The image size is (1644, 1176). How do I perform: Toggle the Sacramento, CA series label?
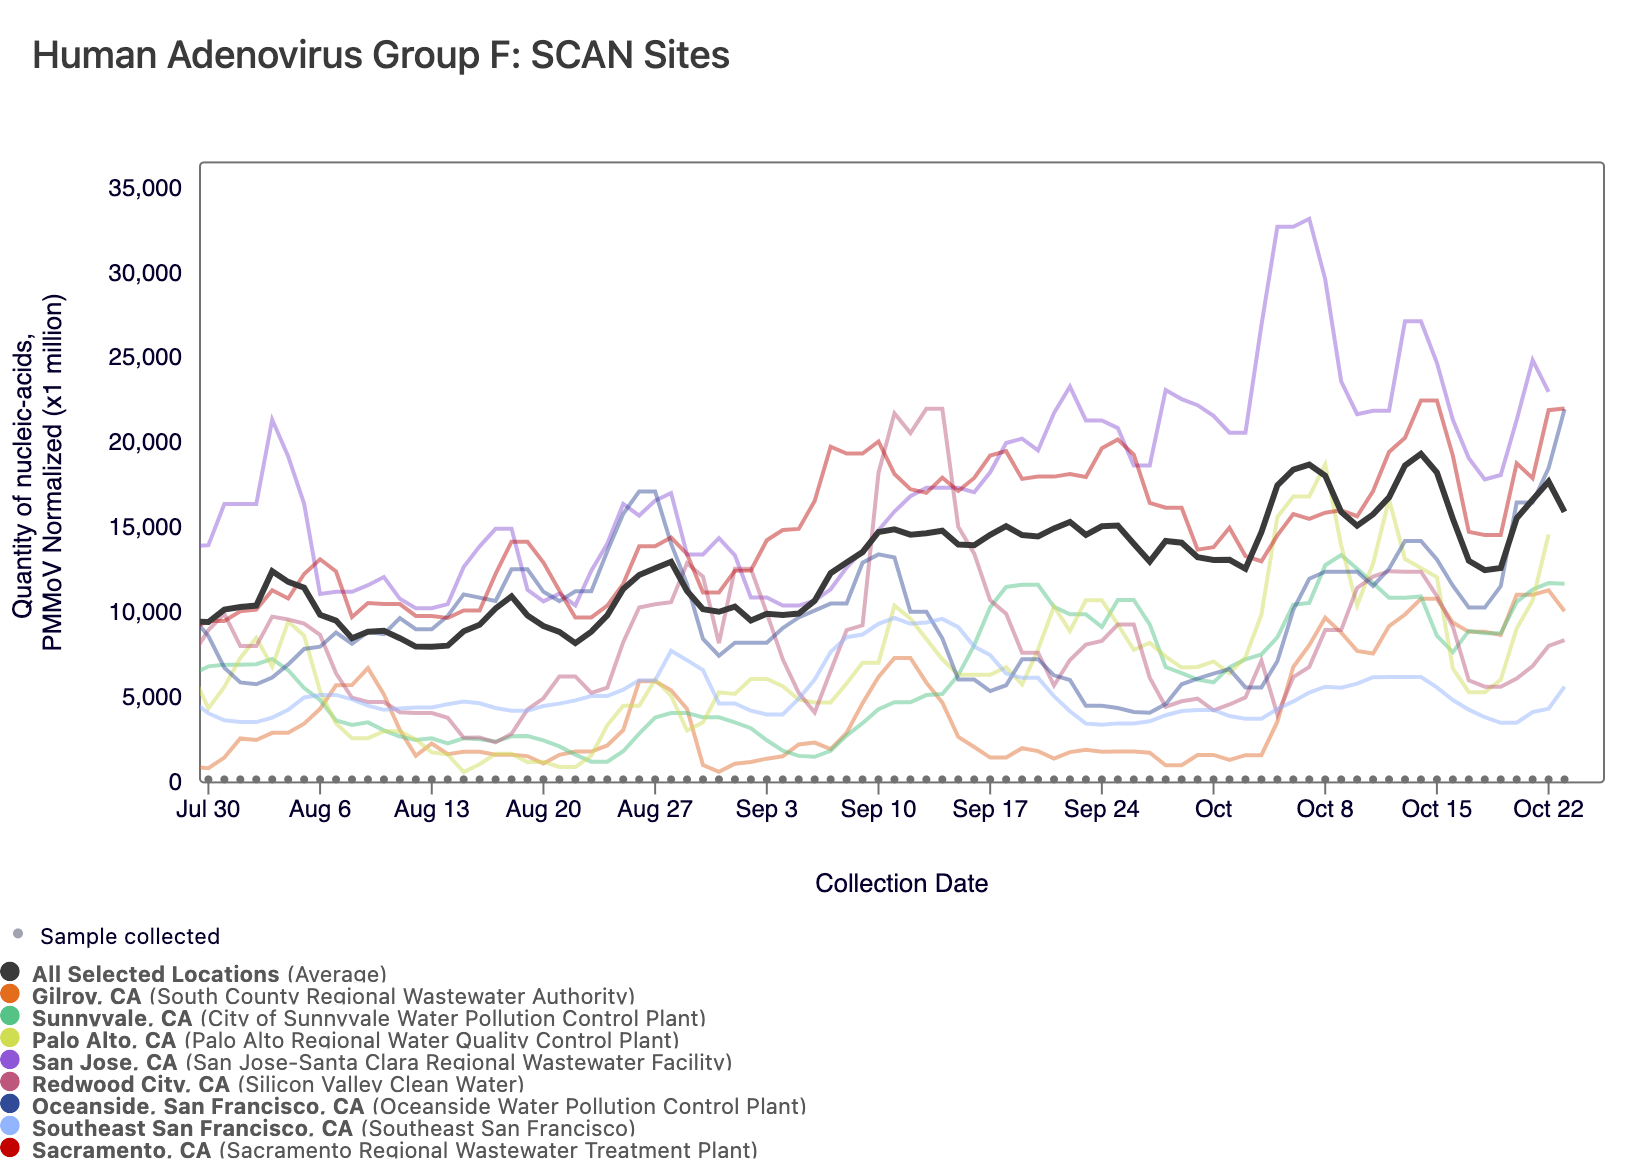[x=121, y=1150]
